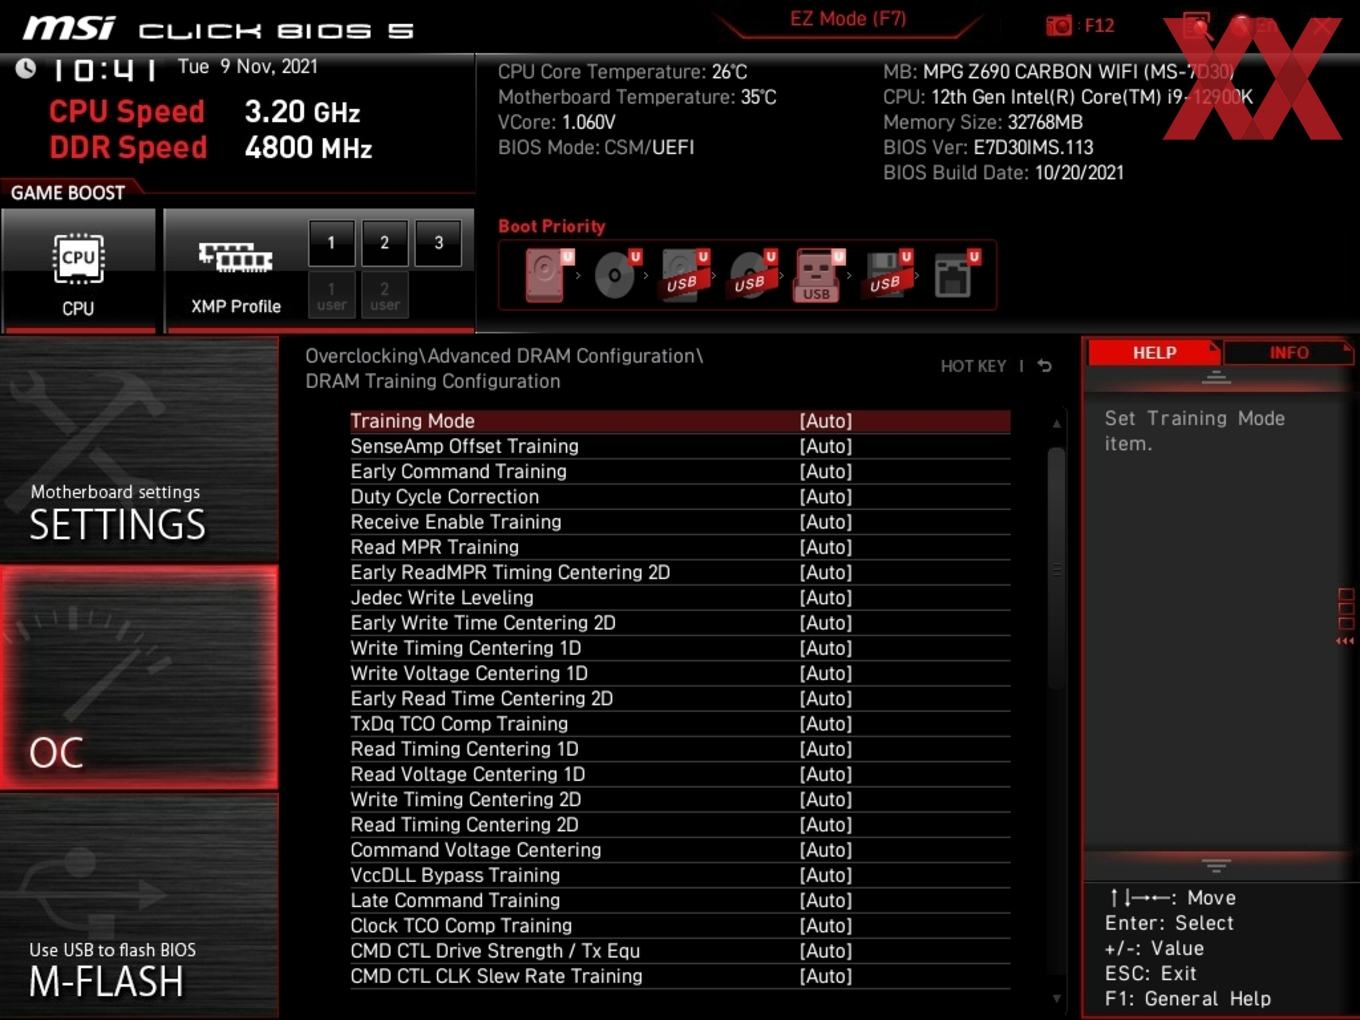Switch to EZ Mode (F7)
The width and height of the screenshot is (1360, 1020).
click(848, 18)
